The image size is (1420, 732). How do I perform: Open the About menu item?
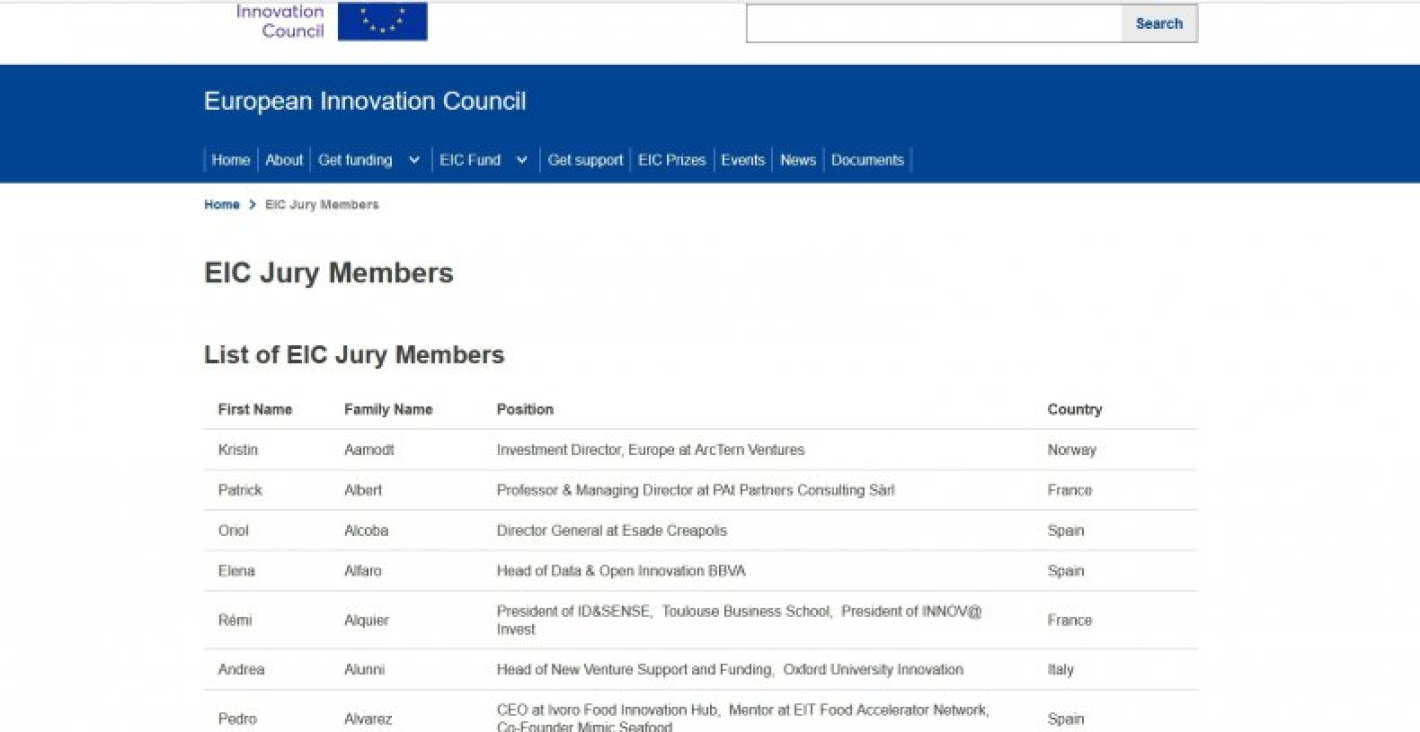[x=284, y=160]
